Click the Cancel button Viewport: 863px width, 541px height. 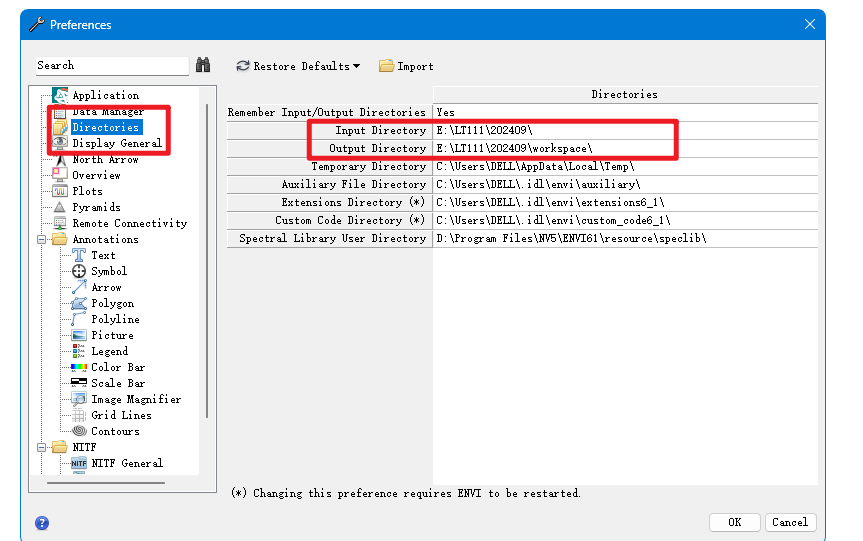point(790,522)
